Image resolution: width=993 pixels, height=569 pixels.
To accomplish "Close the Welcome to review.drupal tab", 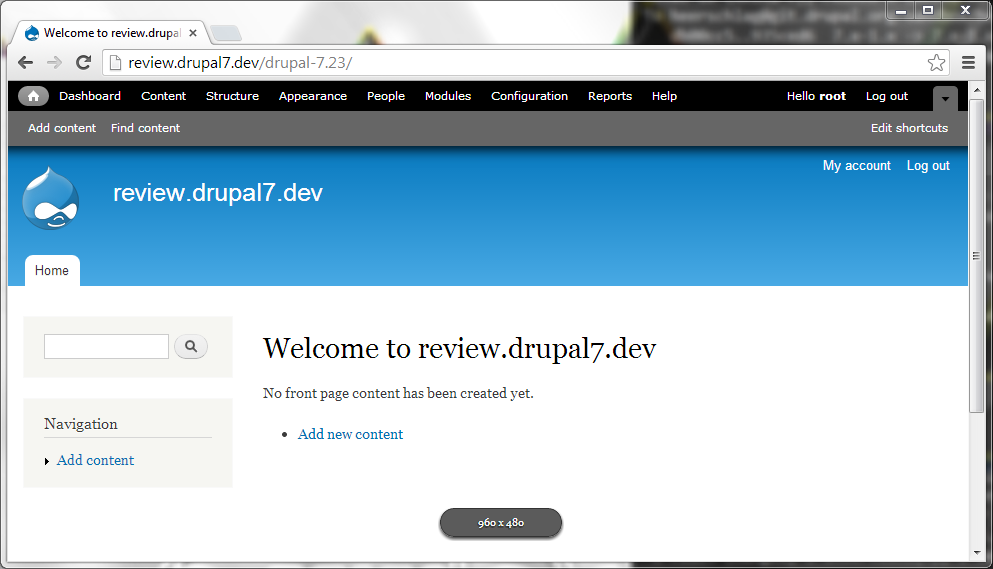I will point(193,33).
